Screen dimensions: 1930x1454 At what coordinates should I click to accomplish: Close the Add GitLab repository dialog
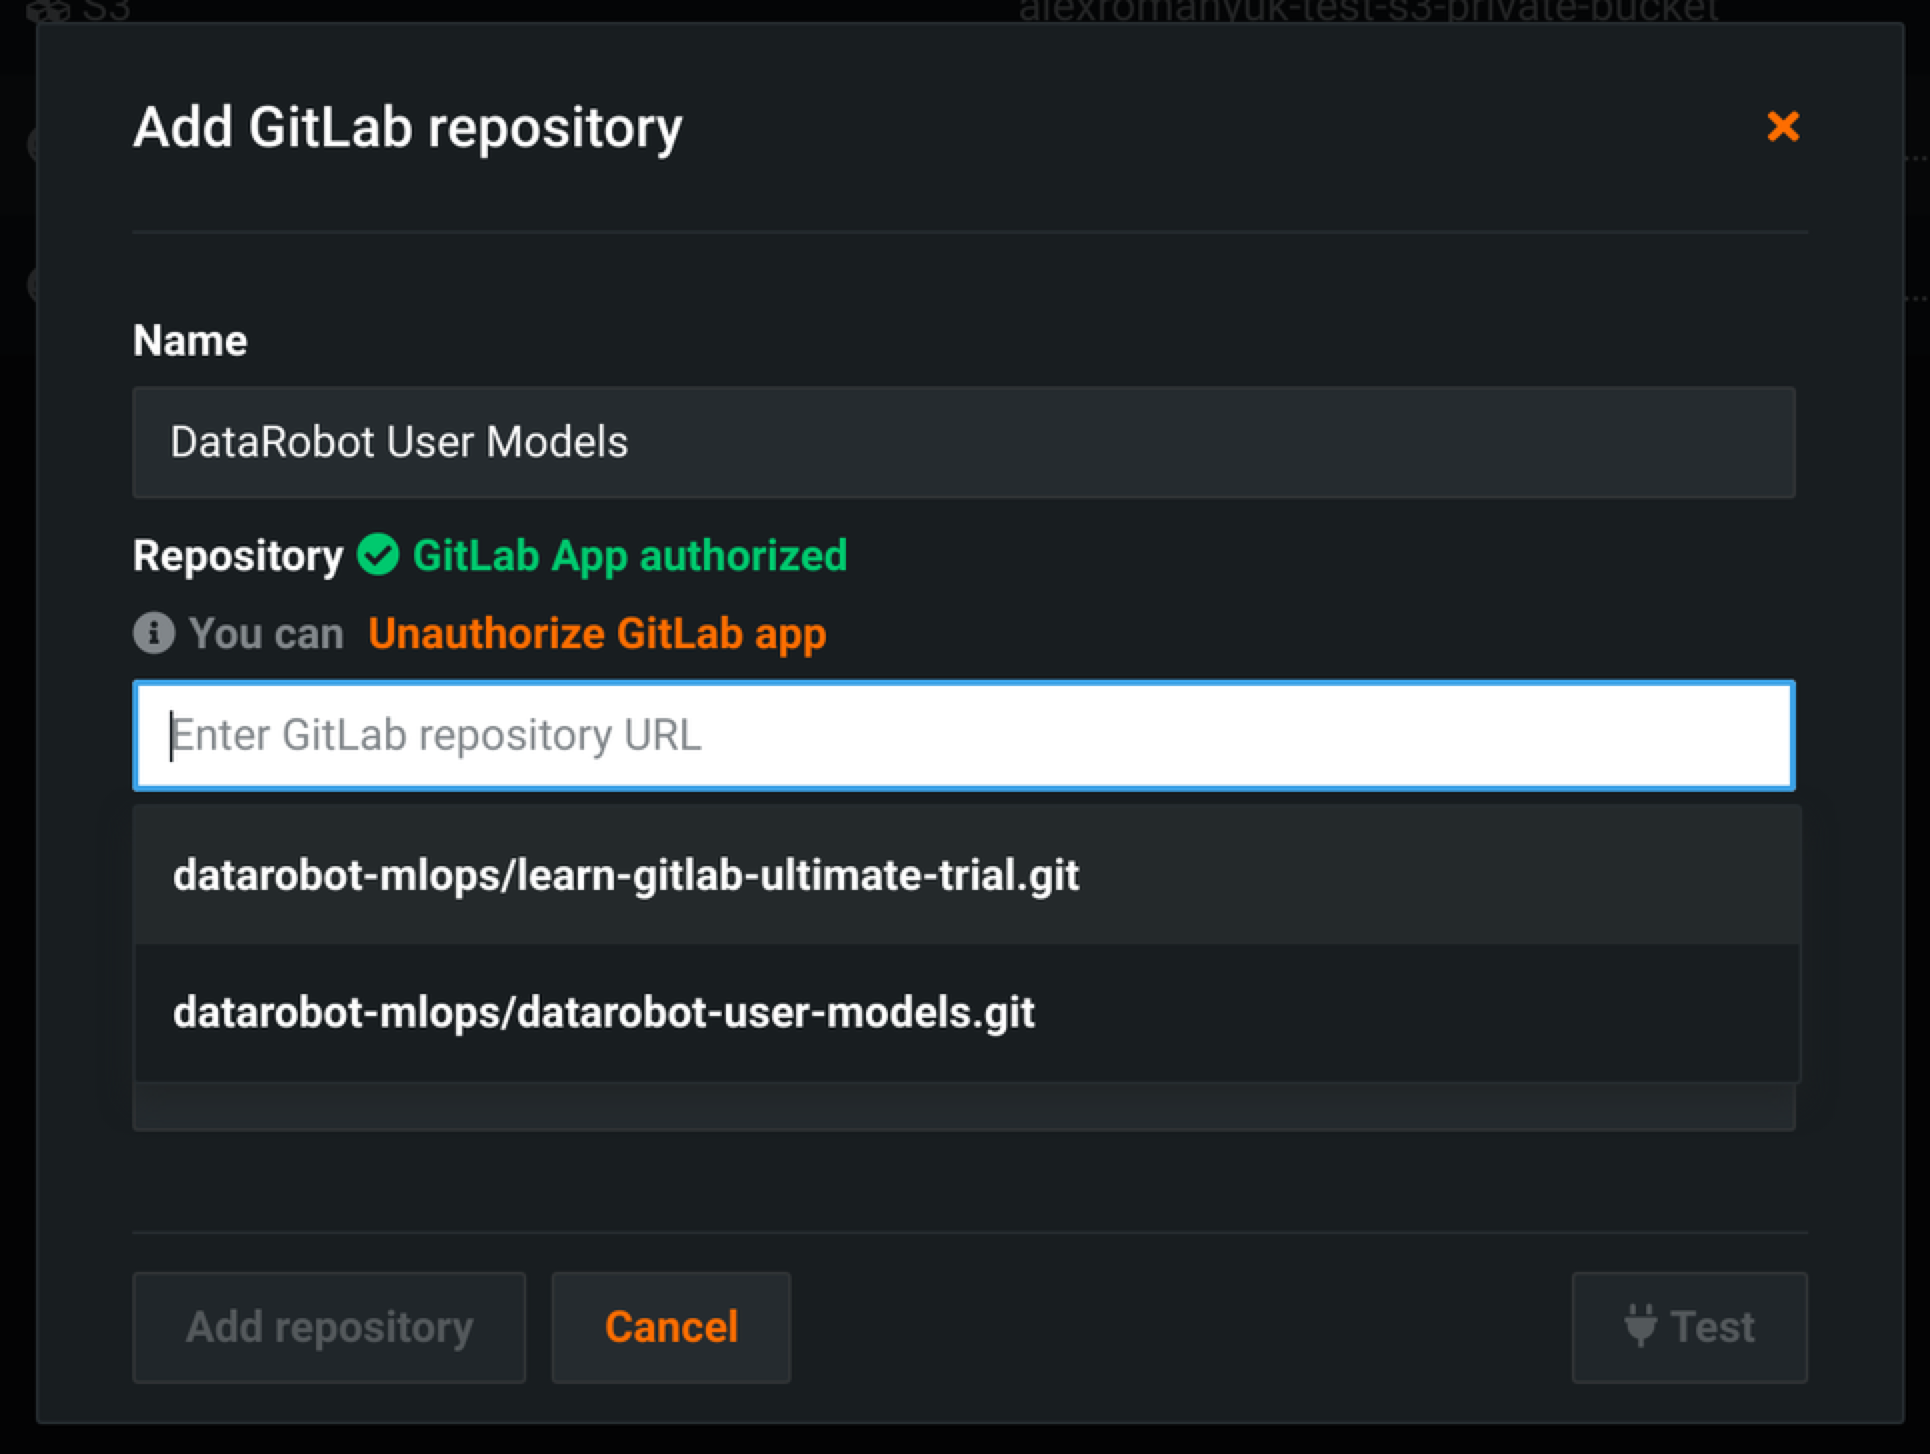[x=1783, y=127]
